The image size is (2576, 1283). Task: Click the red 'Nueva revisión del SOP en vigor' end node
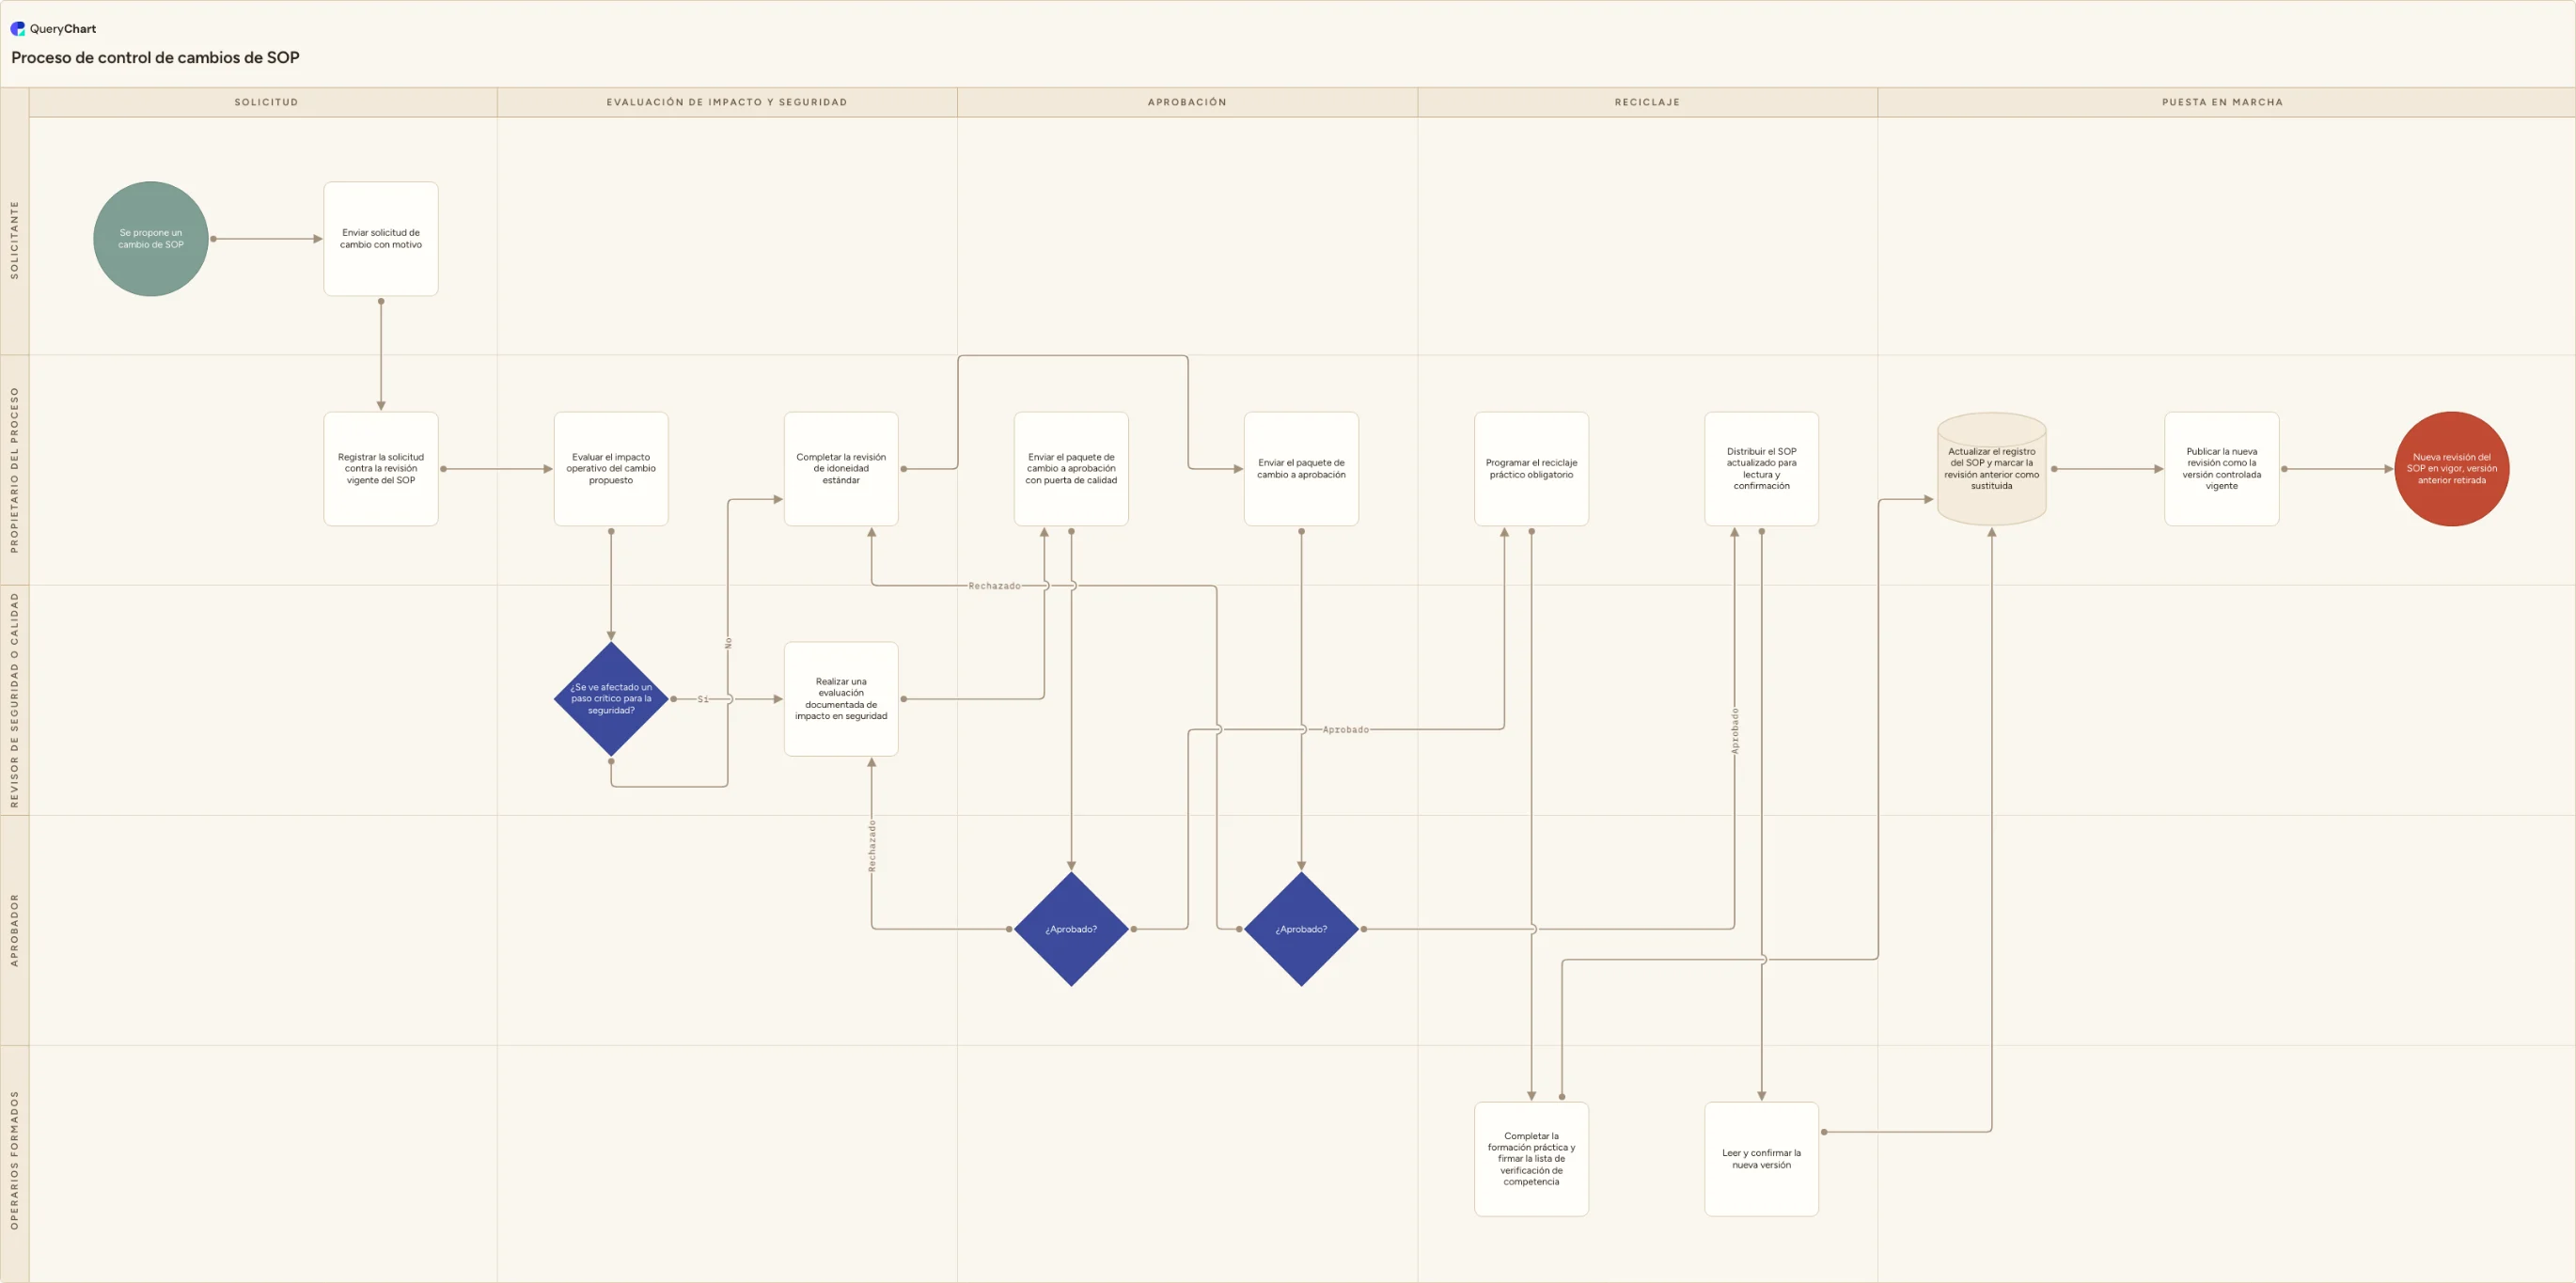pyautogui.click(x=2451, y=469)
